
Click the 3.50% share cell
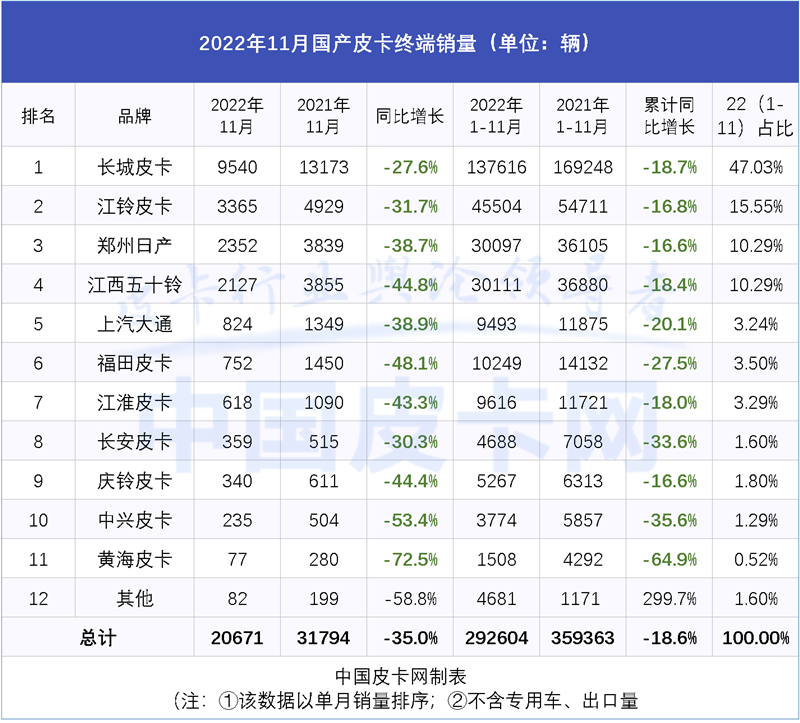(x=756, y=364)
